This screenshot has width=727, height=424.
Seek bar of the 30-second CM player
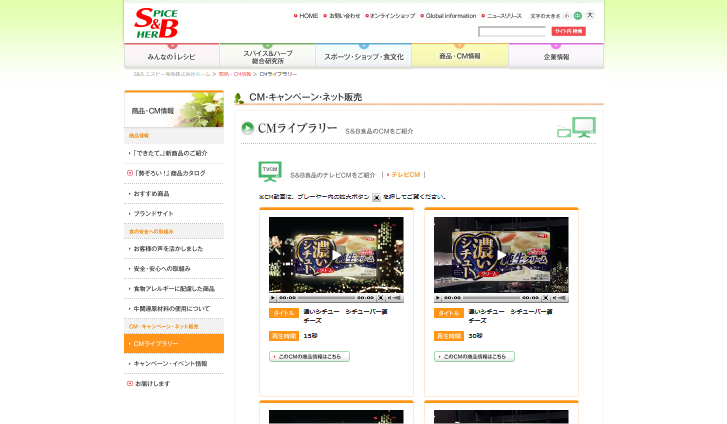coord(492,298)
